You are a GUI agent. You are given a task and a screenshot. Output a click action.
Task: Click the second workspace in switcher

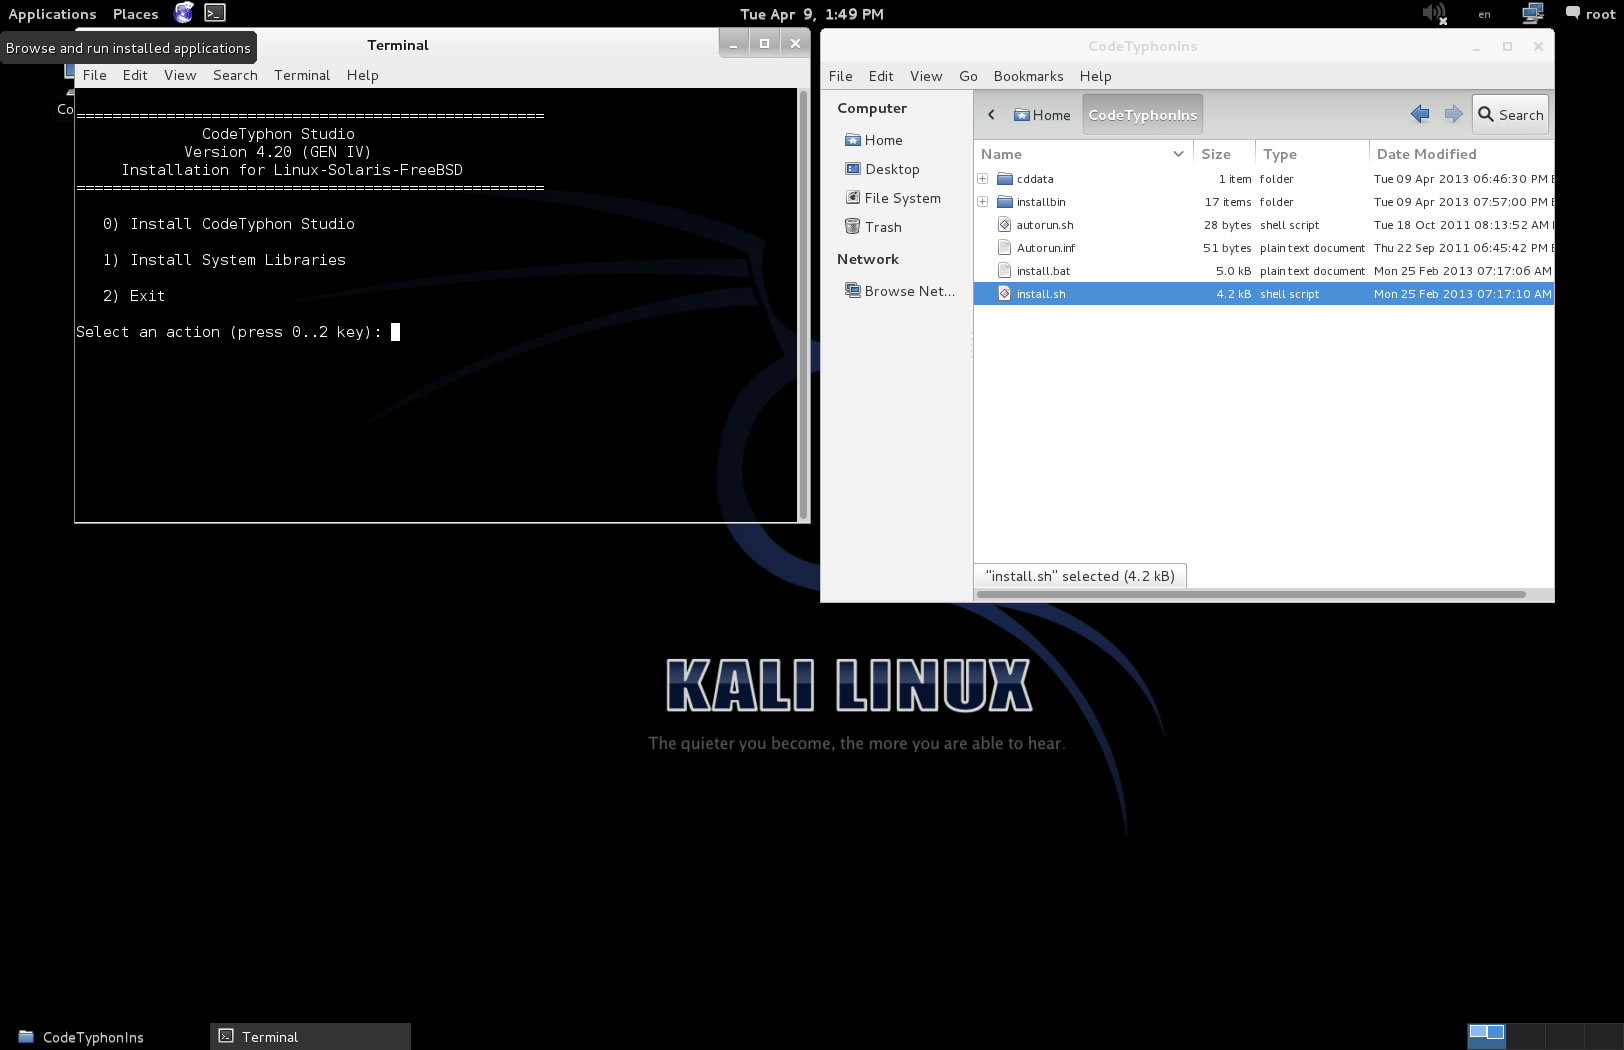1526,1036
